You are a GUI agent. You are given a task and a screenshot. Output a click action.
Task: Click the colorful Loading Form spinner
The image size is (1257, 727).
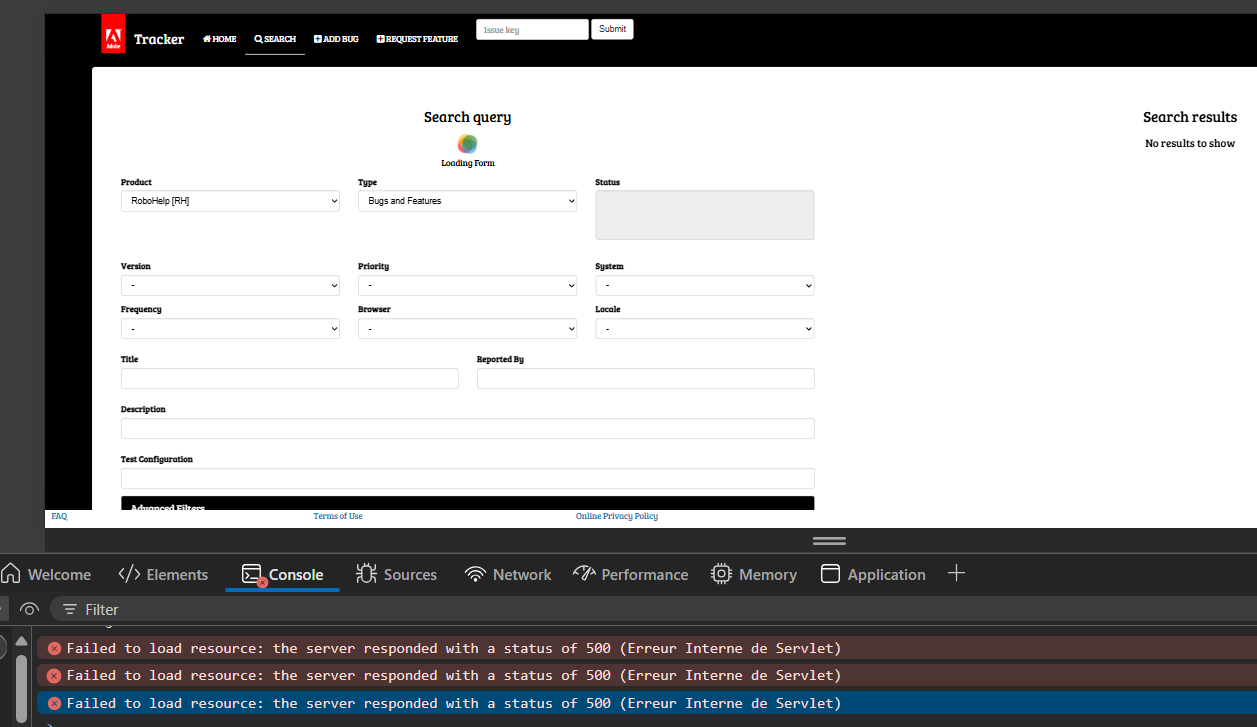point(467,144)
